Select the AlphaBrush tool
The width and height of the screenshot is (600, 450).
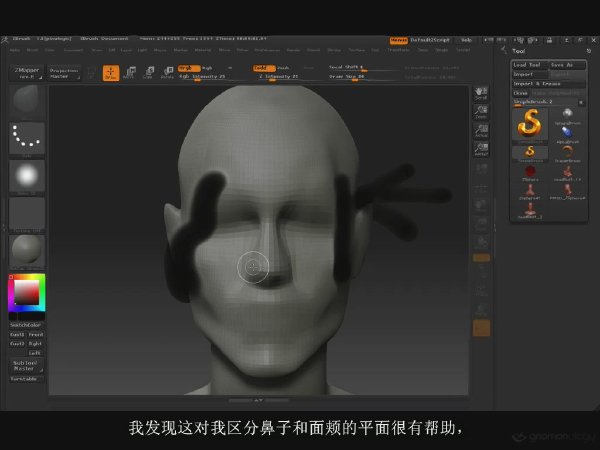click(567, 135)
